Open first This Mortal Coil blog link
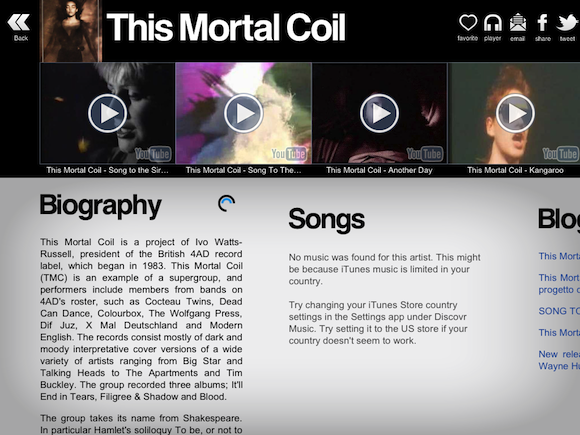 click(x=559, y=256)
